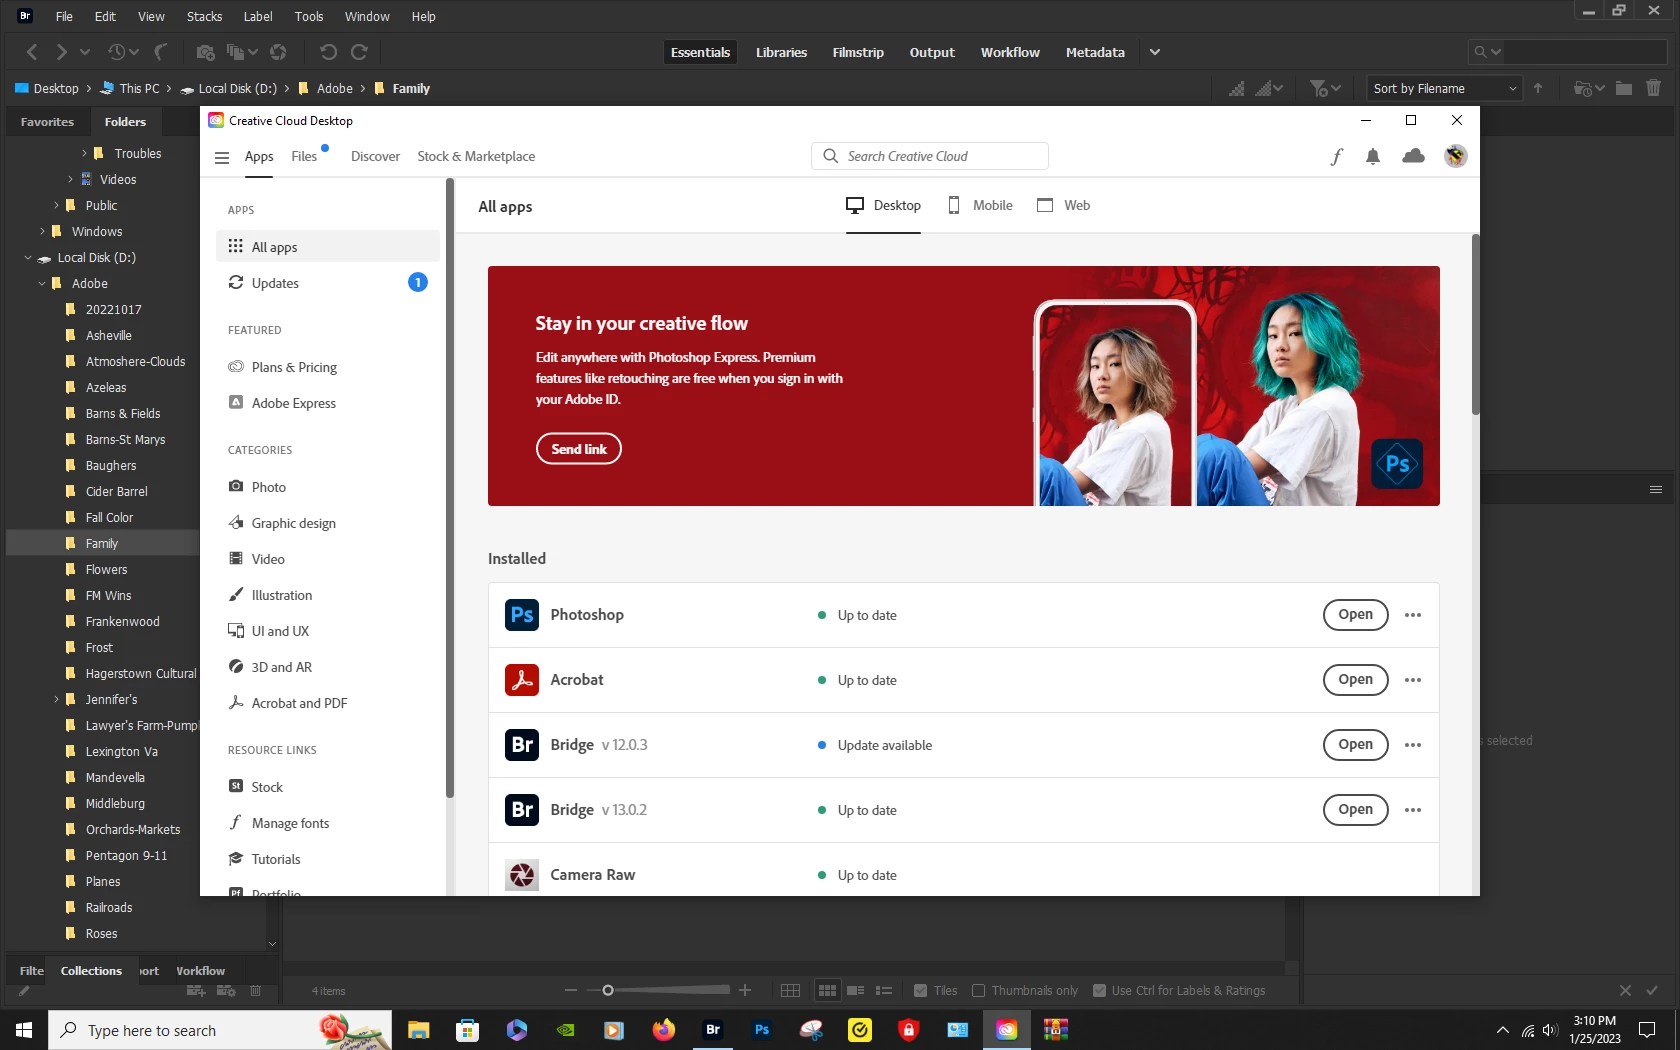Open File Explorer from the taskbar
Screen dimensions: 1680x1050
click(x=419, y=1029)
